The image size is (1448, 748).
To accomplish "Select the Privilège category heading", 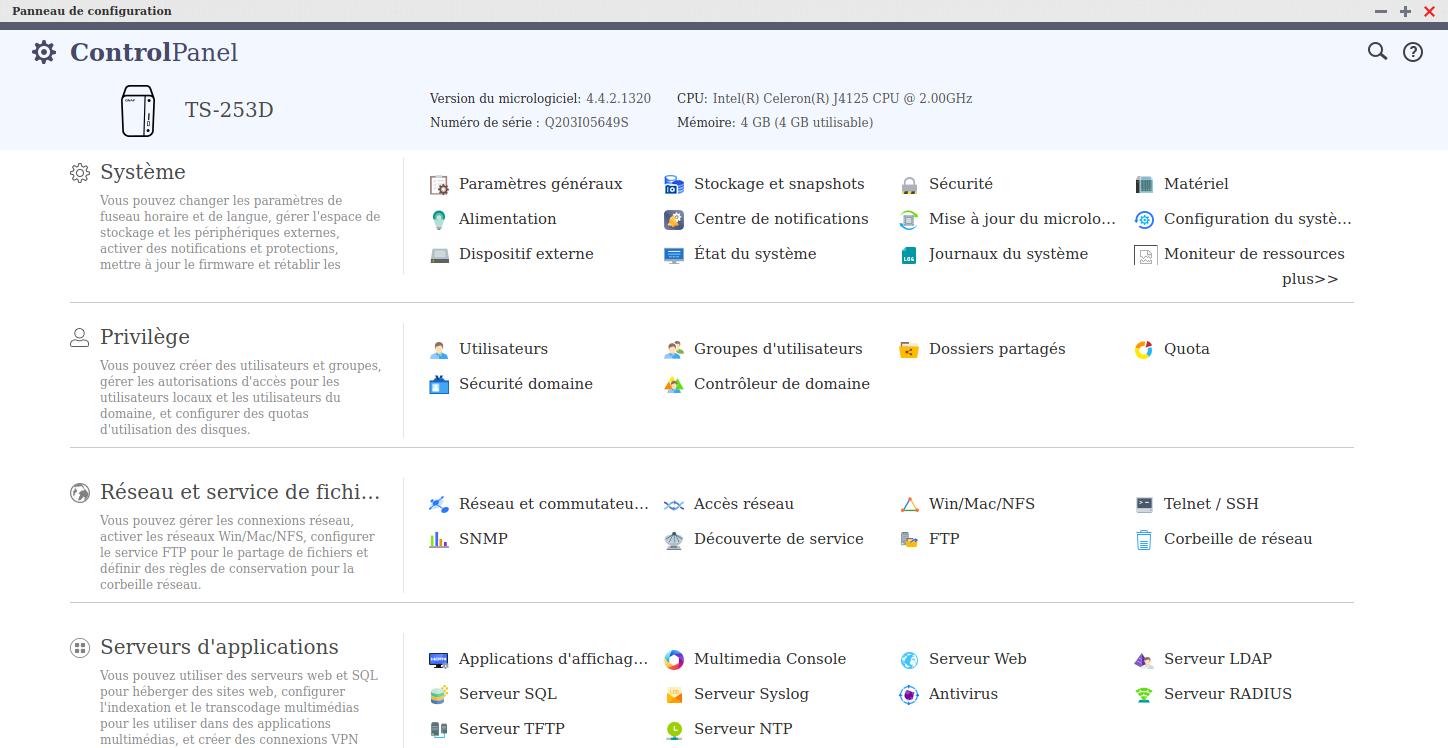I will pyautogui.click(x=144, y=337).
